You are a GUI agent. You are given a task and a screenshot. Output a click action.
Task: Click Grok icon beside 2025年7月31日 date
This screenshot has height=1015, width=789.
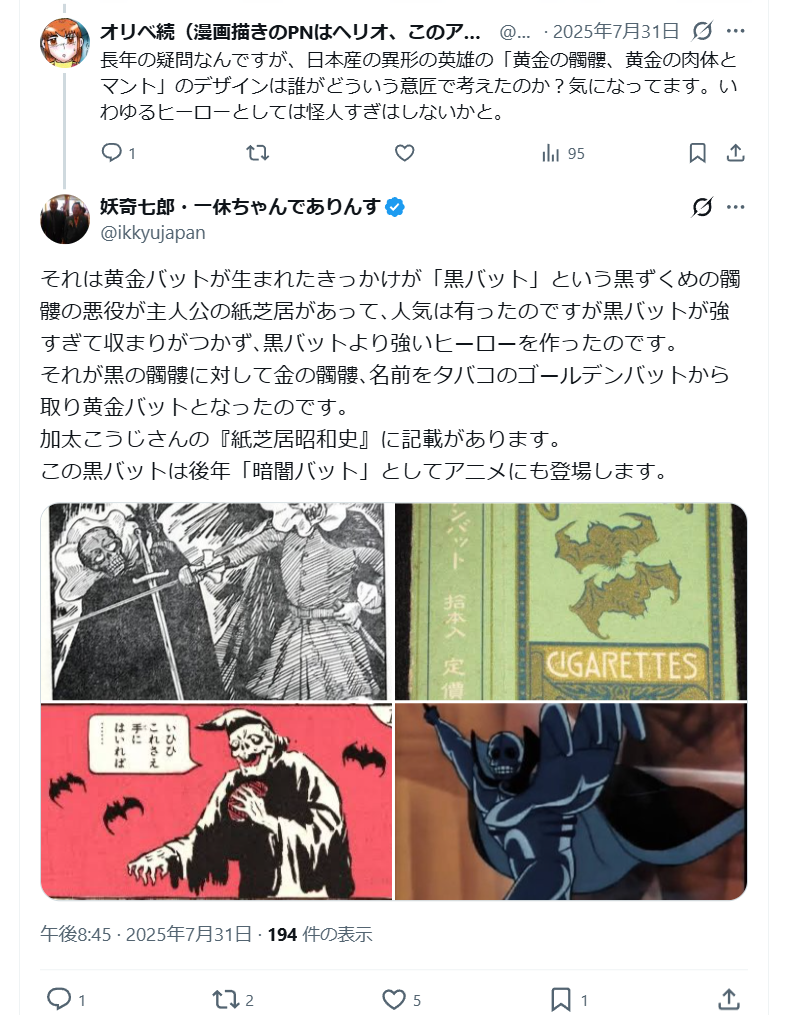[x=702, y=30]
